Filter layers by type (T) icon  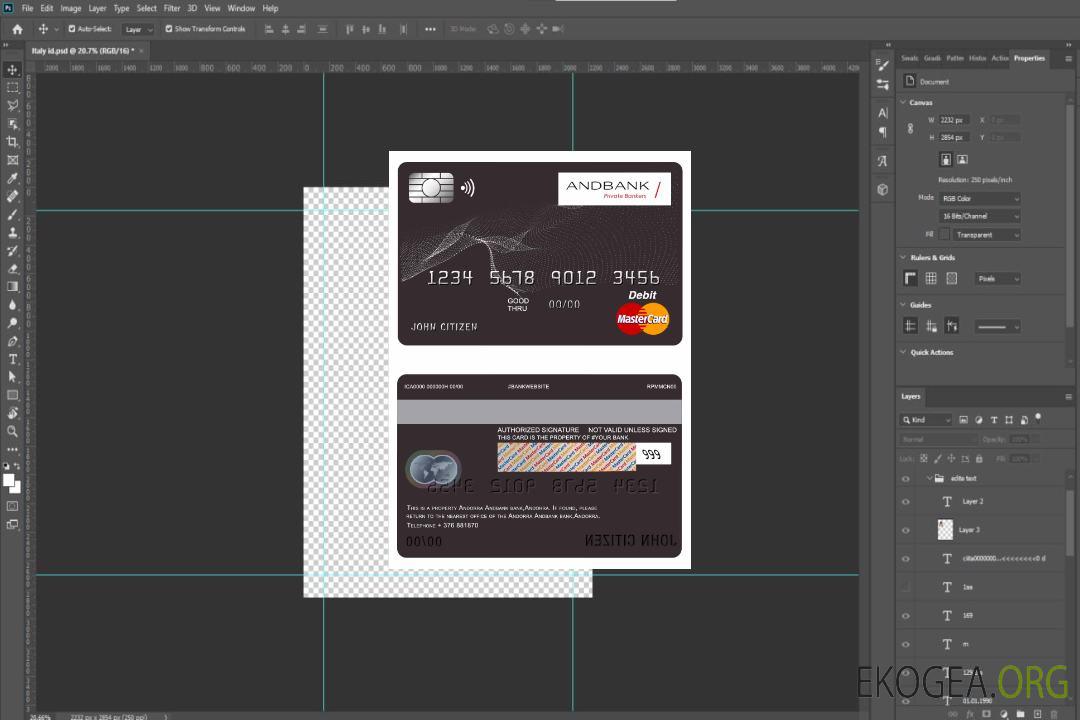tap(994, 420)
